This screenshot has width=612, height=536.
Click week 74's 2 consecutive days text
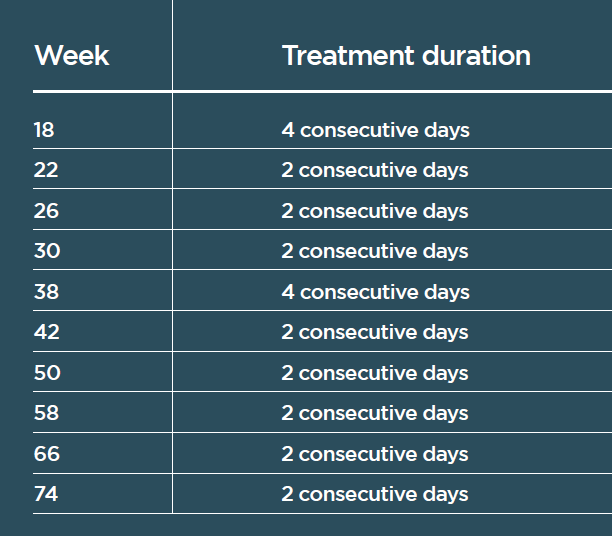point(375,495)
